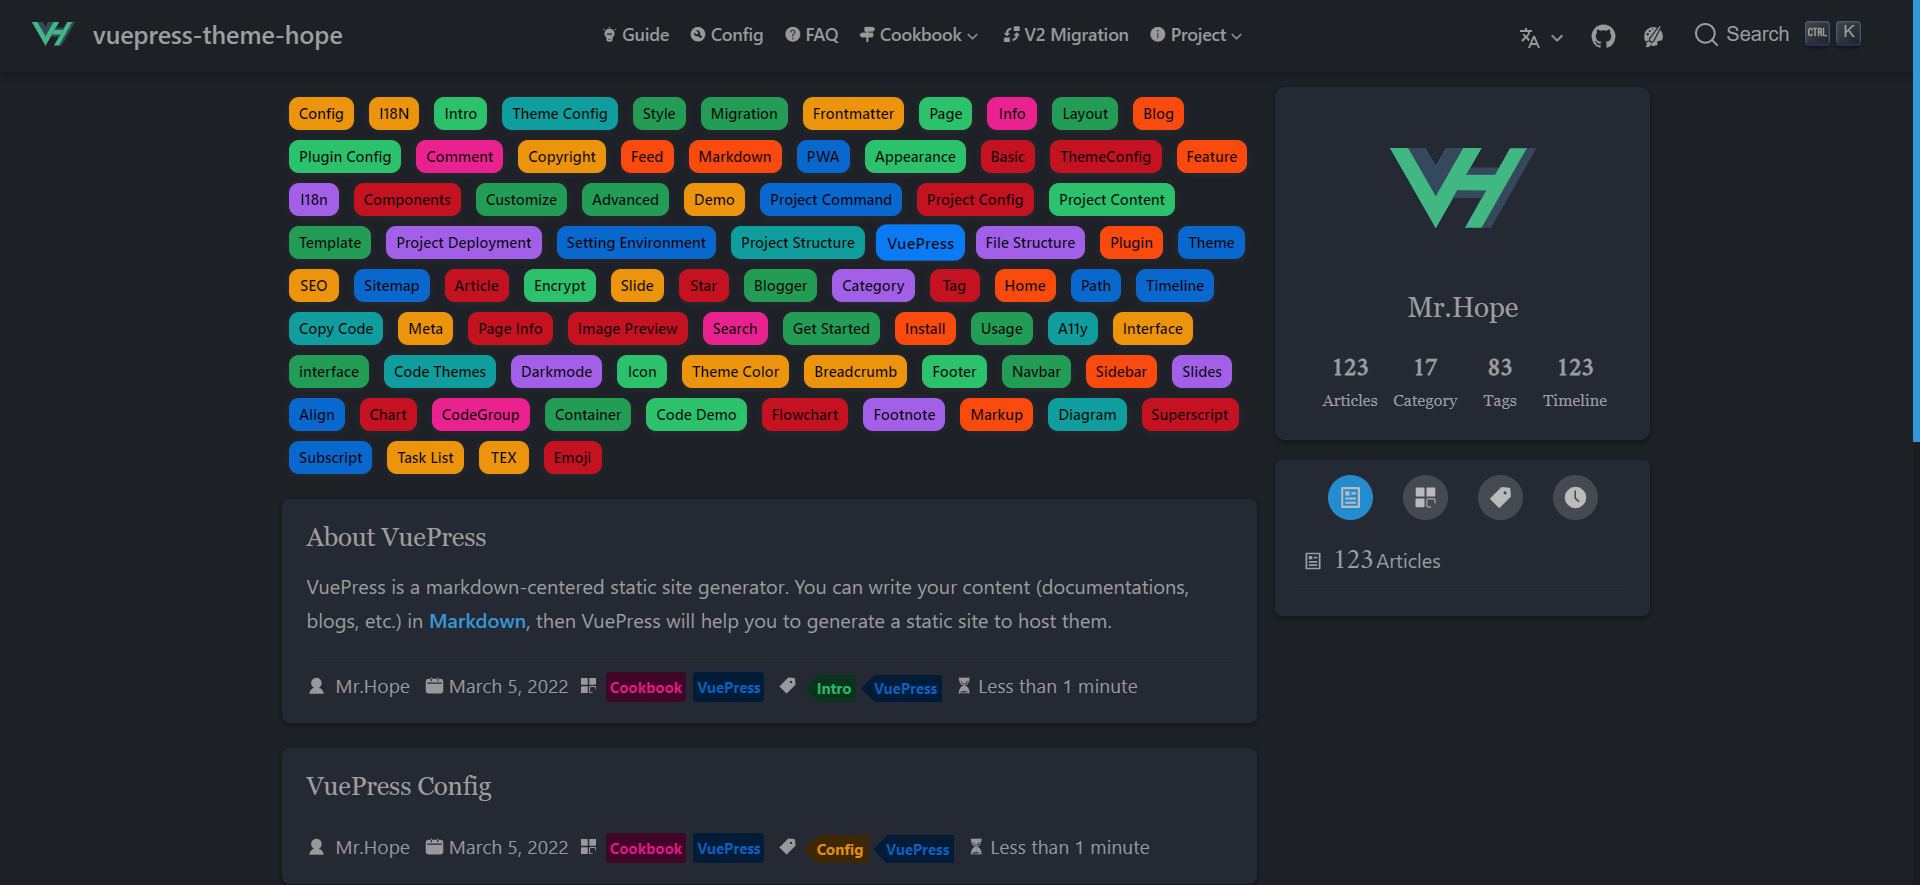
Task: Expand the Cookbook navbar dropdown
Action: 919,35
